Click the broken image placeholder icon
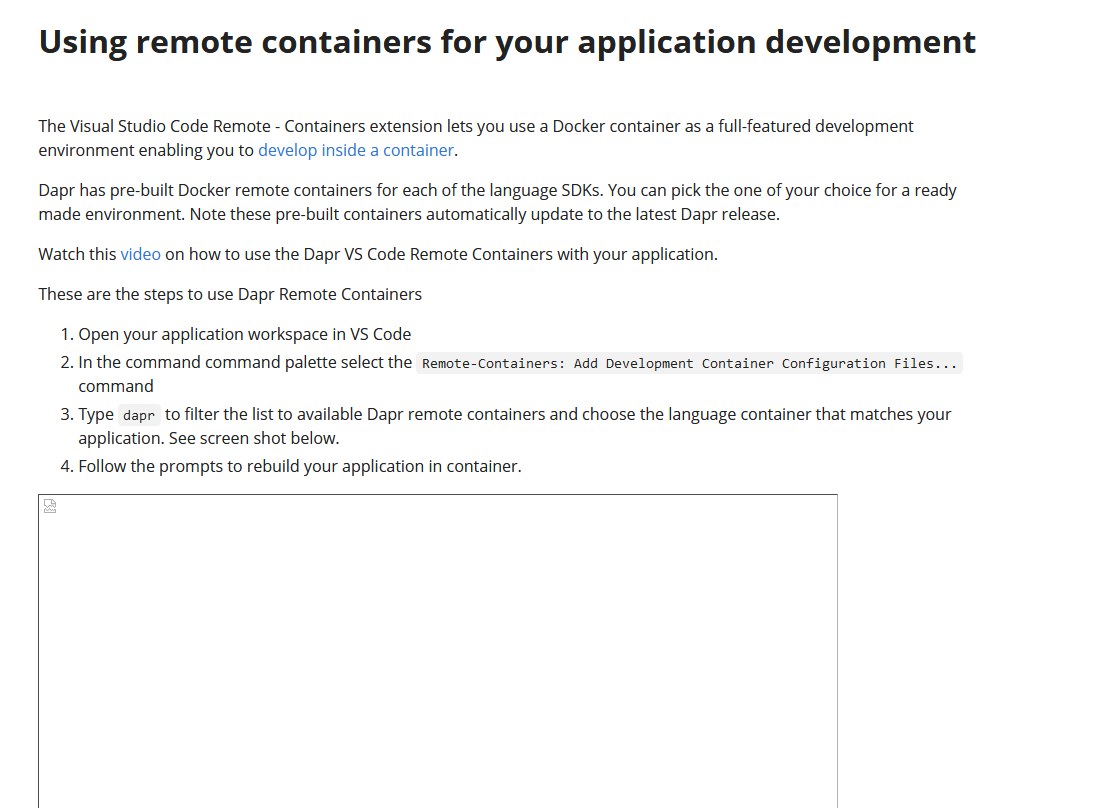This screenshot has width=1113, height=808. (x=49, y=506)
